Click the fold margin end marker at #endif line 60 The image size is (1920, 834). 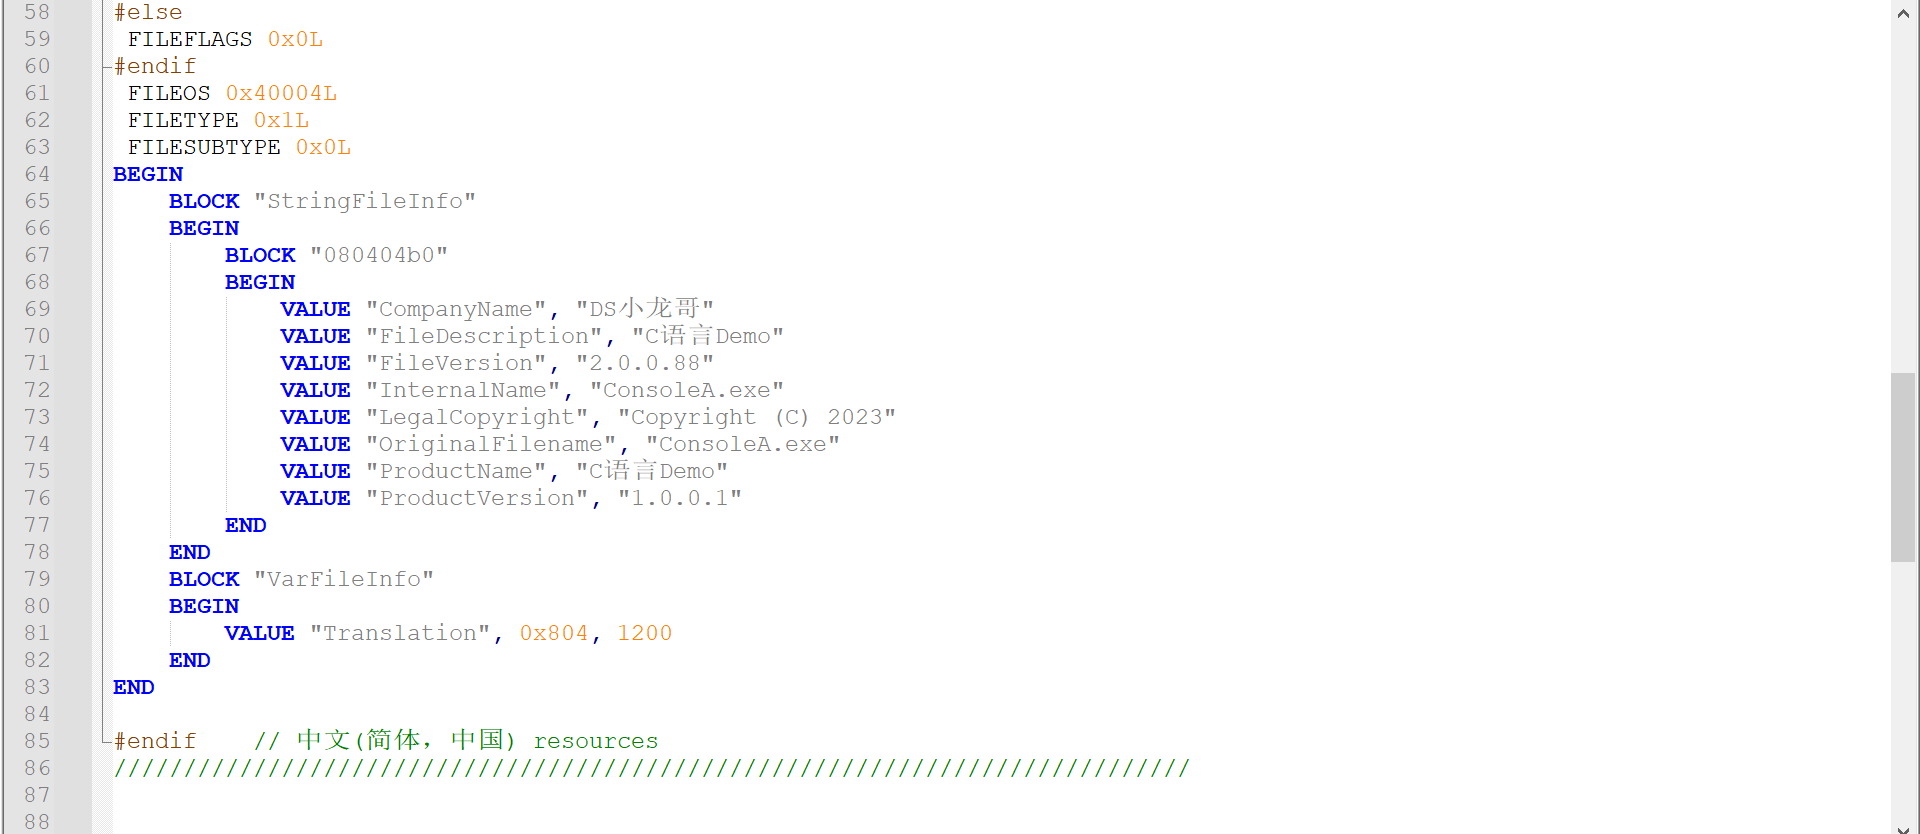pyautogui.click(x=103, y=66)
